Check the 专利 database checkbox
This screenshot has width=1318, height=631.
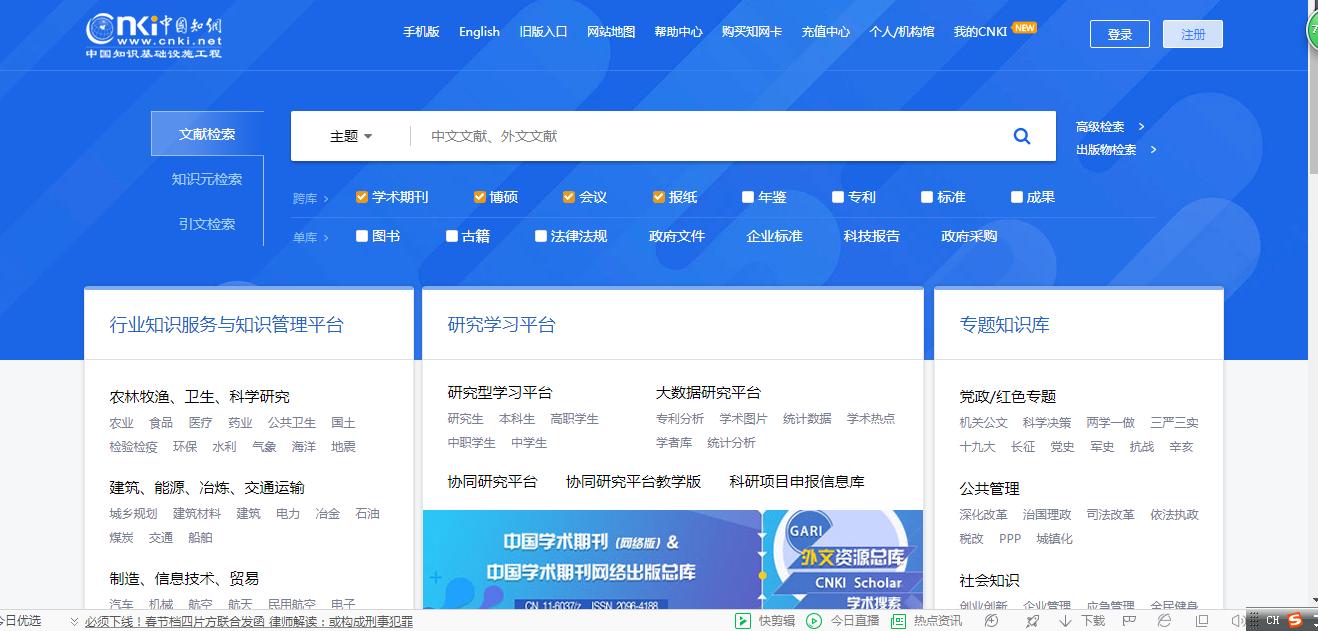pos(837,197)
